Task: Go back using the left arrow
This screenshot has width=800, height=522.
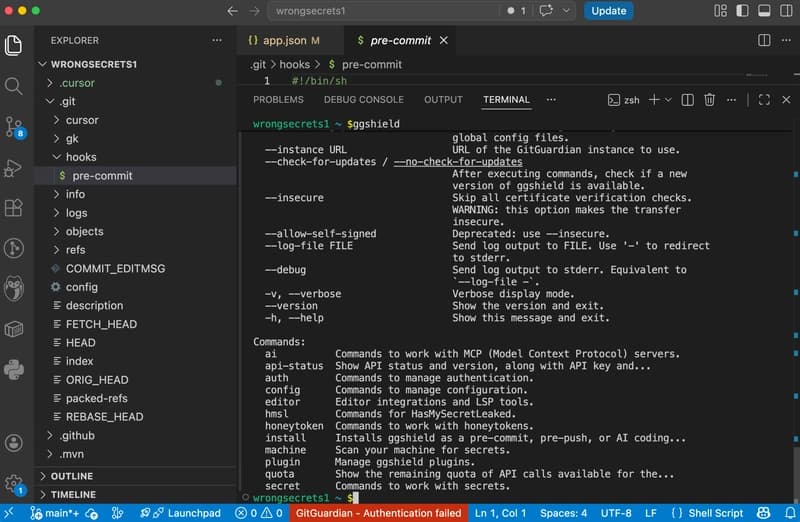Action: click(x=233, y=11)
